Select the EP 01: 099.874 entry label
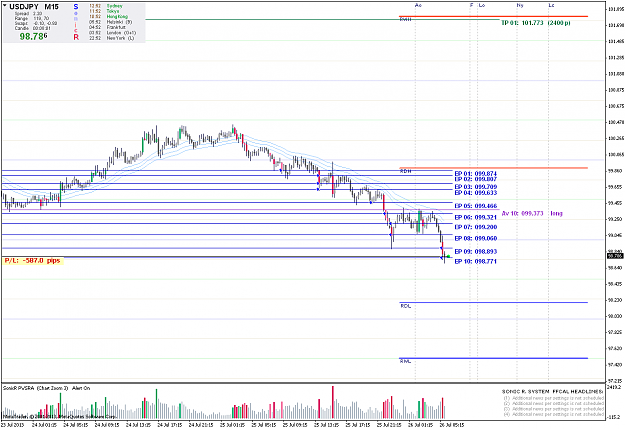This screenshot has height=429, width=625. coord(476,174)
